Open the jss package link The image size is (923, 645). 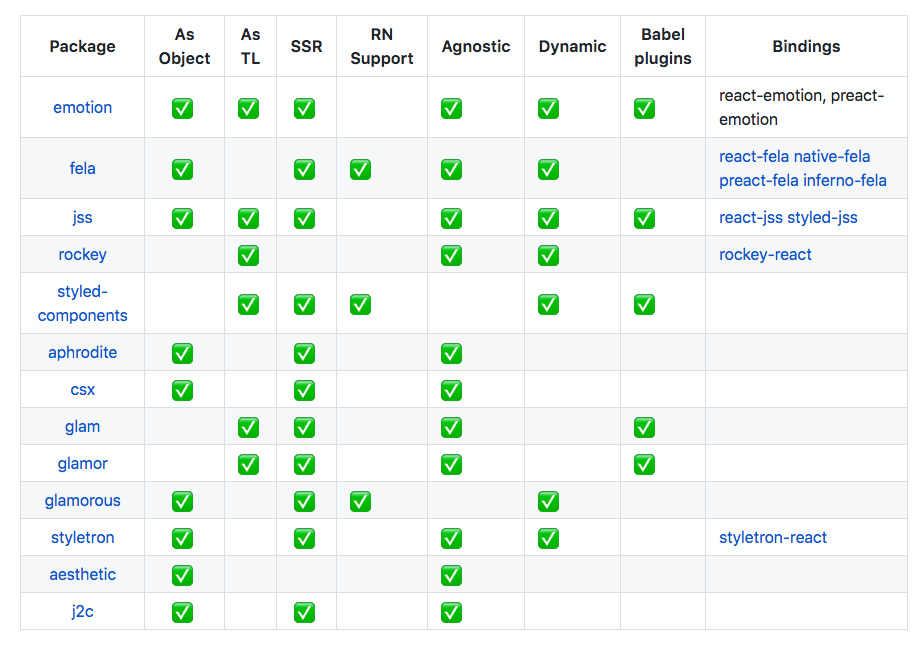click(82, 217)
